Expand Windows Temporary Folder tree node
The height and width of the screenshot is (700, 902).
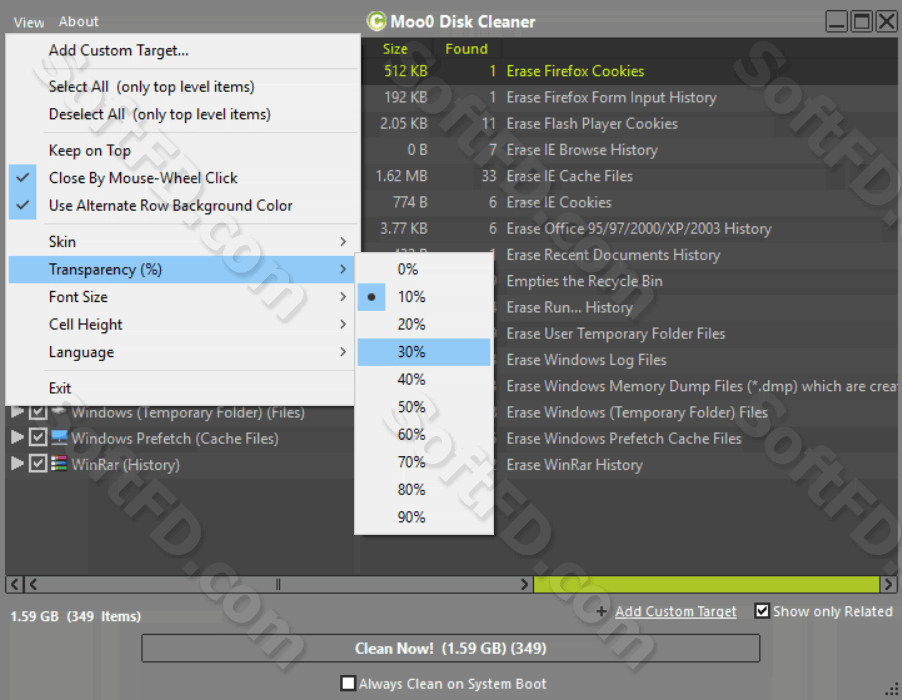[17, 411]
